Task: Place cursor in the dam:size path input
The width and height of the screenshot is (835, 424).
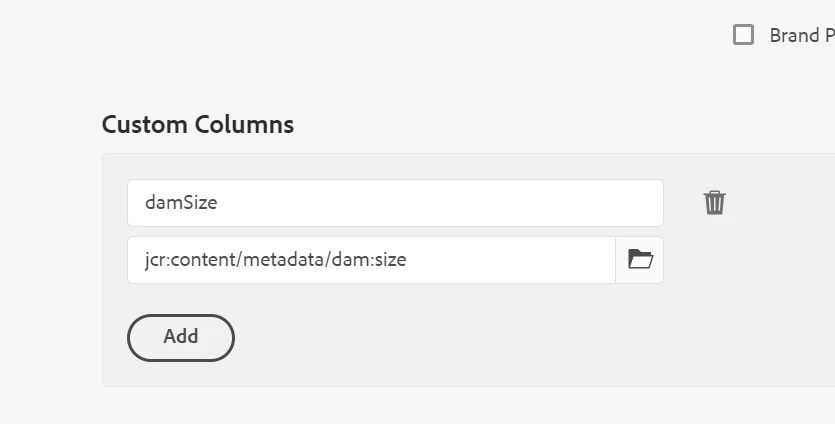Action: [x=371, y=260]
